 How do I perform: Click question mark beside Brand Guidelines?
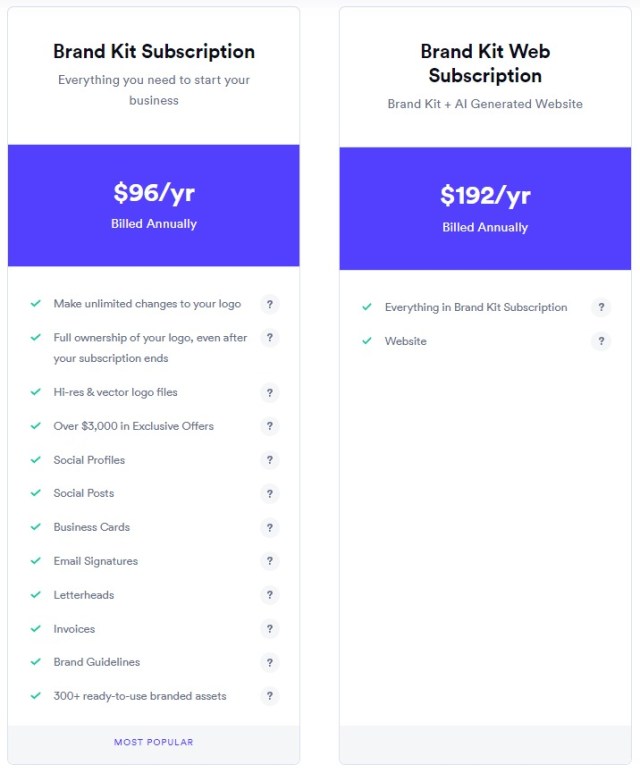269,663
